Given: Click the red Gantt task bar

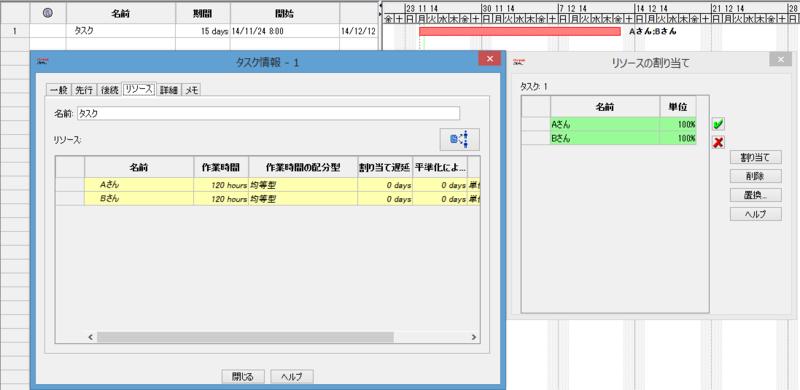Looking at the screenshot, I should click(520, 31).
